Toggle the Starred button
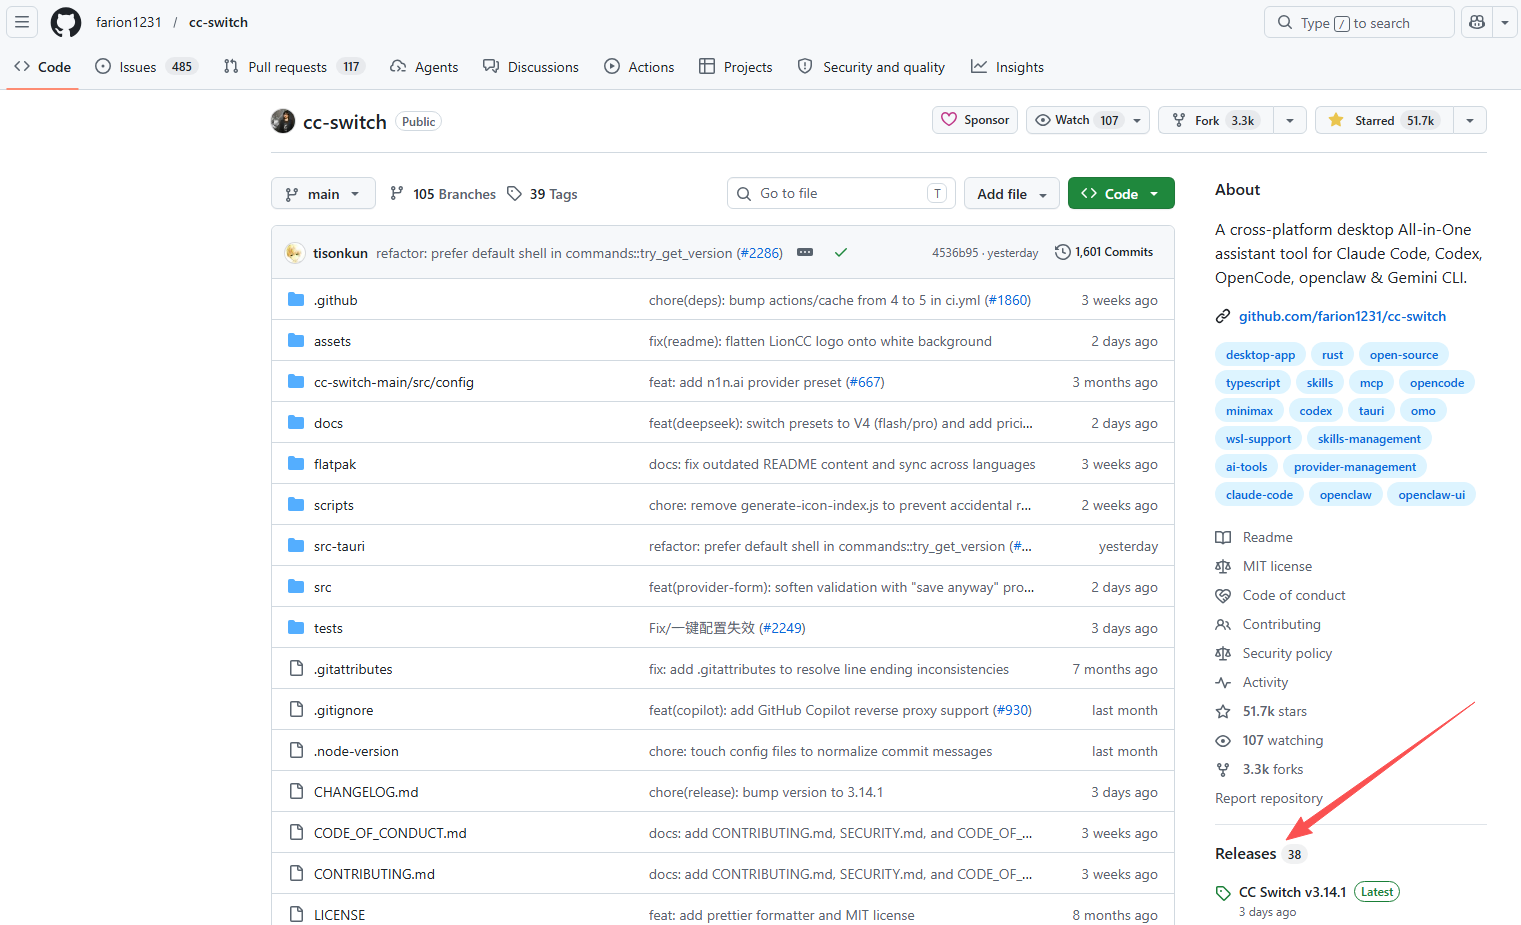Screen dimensions: 1521x925 [x=1384, y=120]
